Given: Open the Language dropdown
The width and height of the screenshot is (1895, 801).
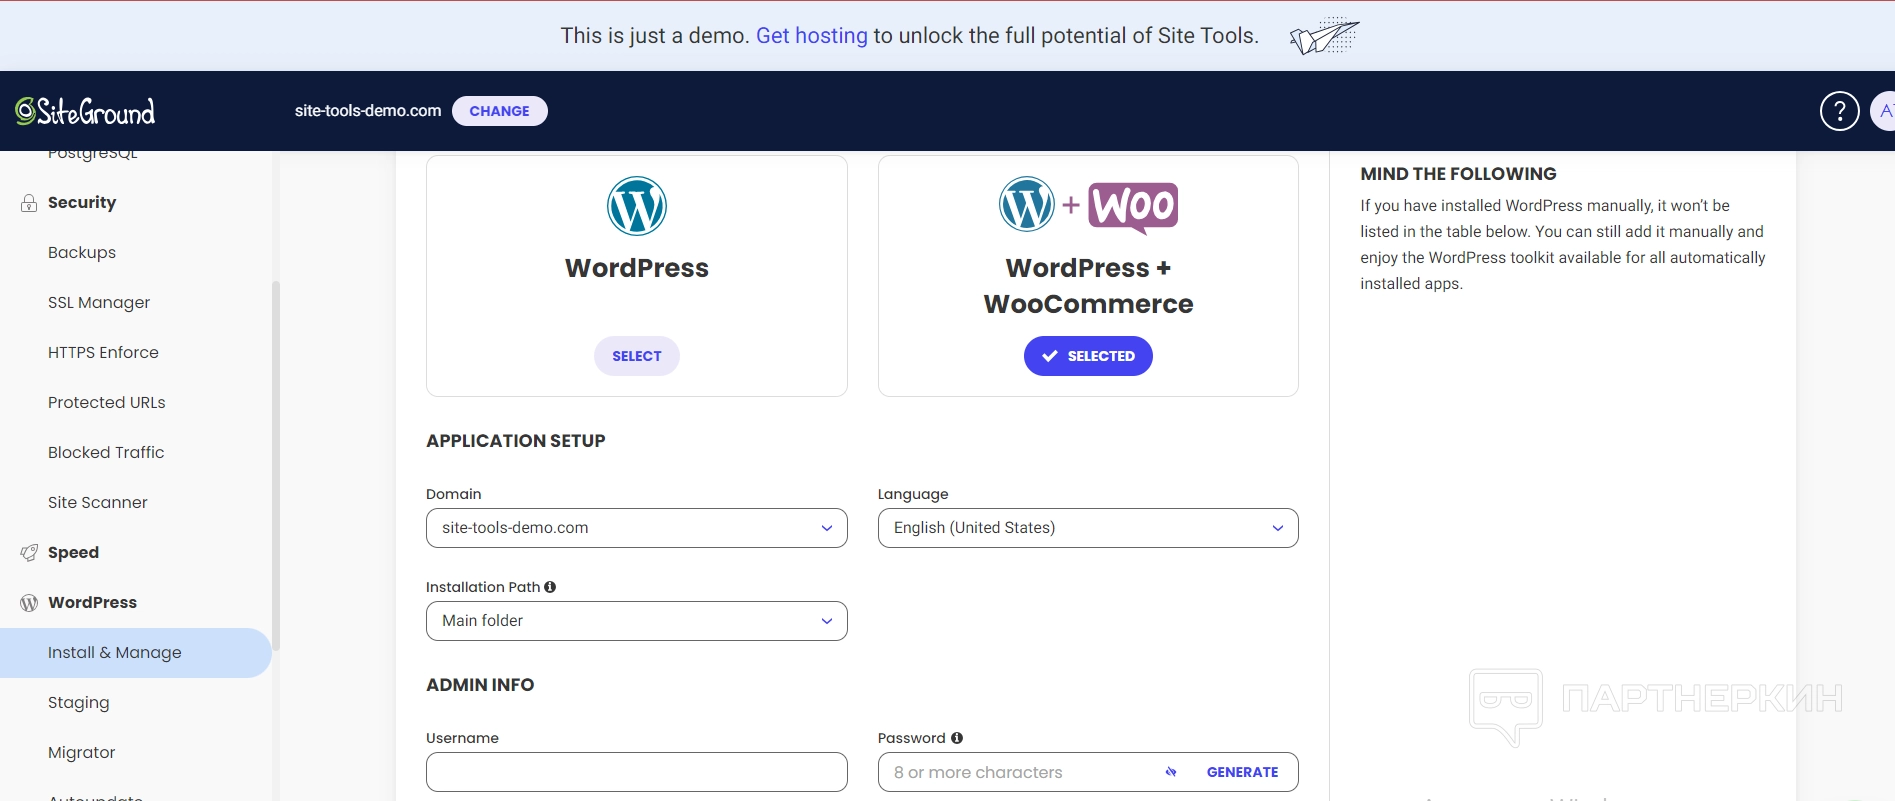Looking at the screenshot, I should (1088, 528).
